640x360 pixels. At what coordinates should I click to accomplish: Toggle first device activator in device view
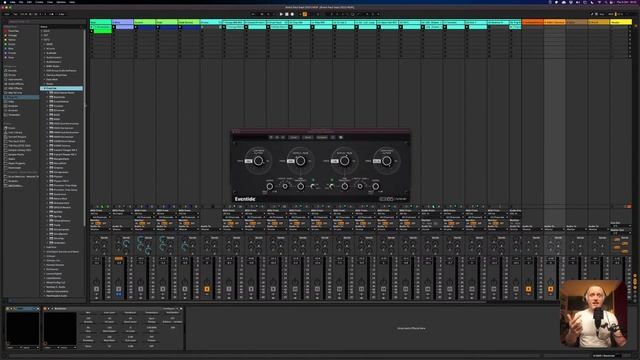pos(8,309)
